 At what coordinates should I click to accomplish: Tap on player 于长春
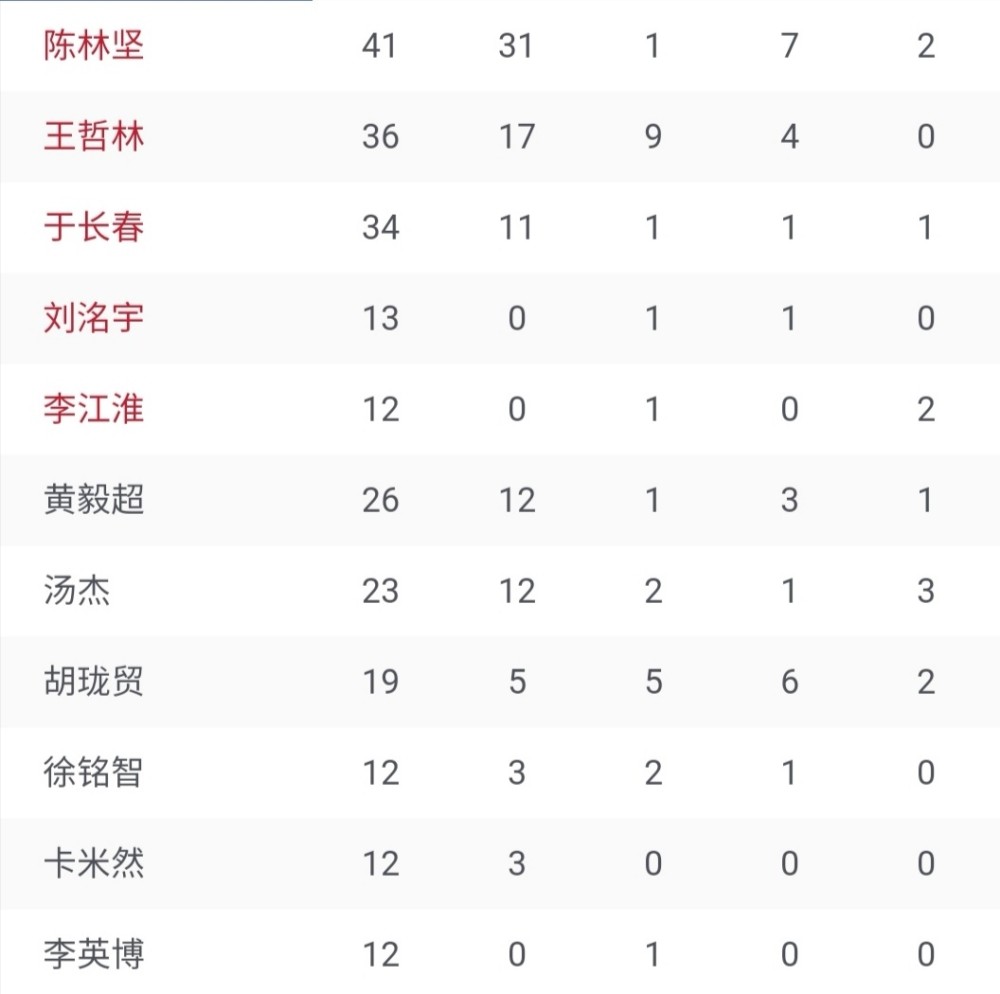[94, 227]
